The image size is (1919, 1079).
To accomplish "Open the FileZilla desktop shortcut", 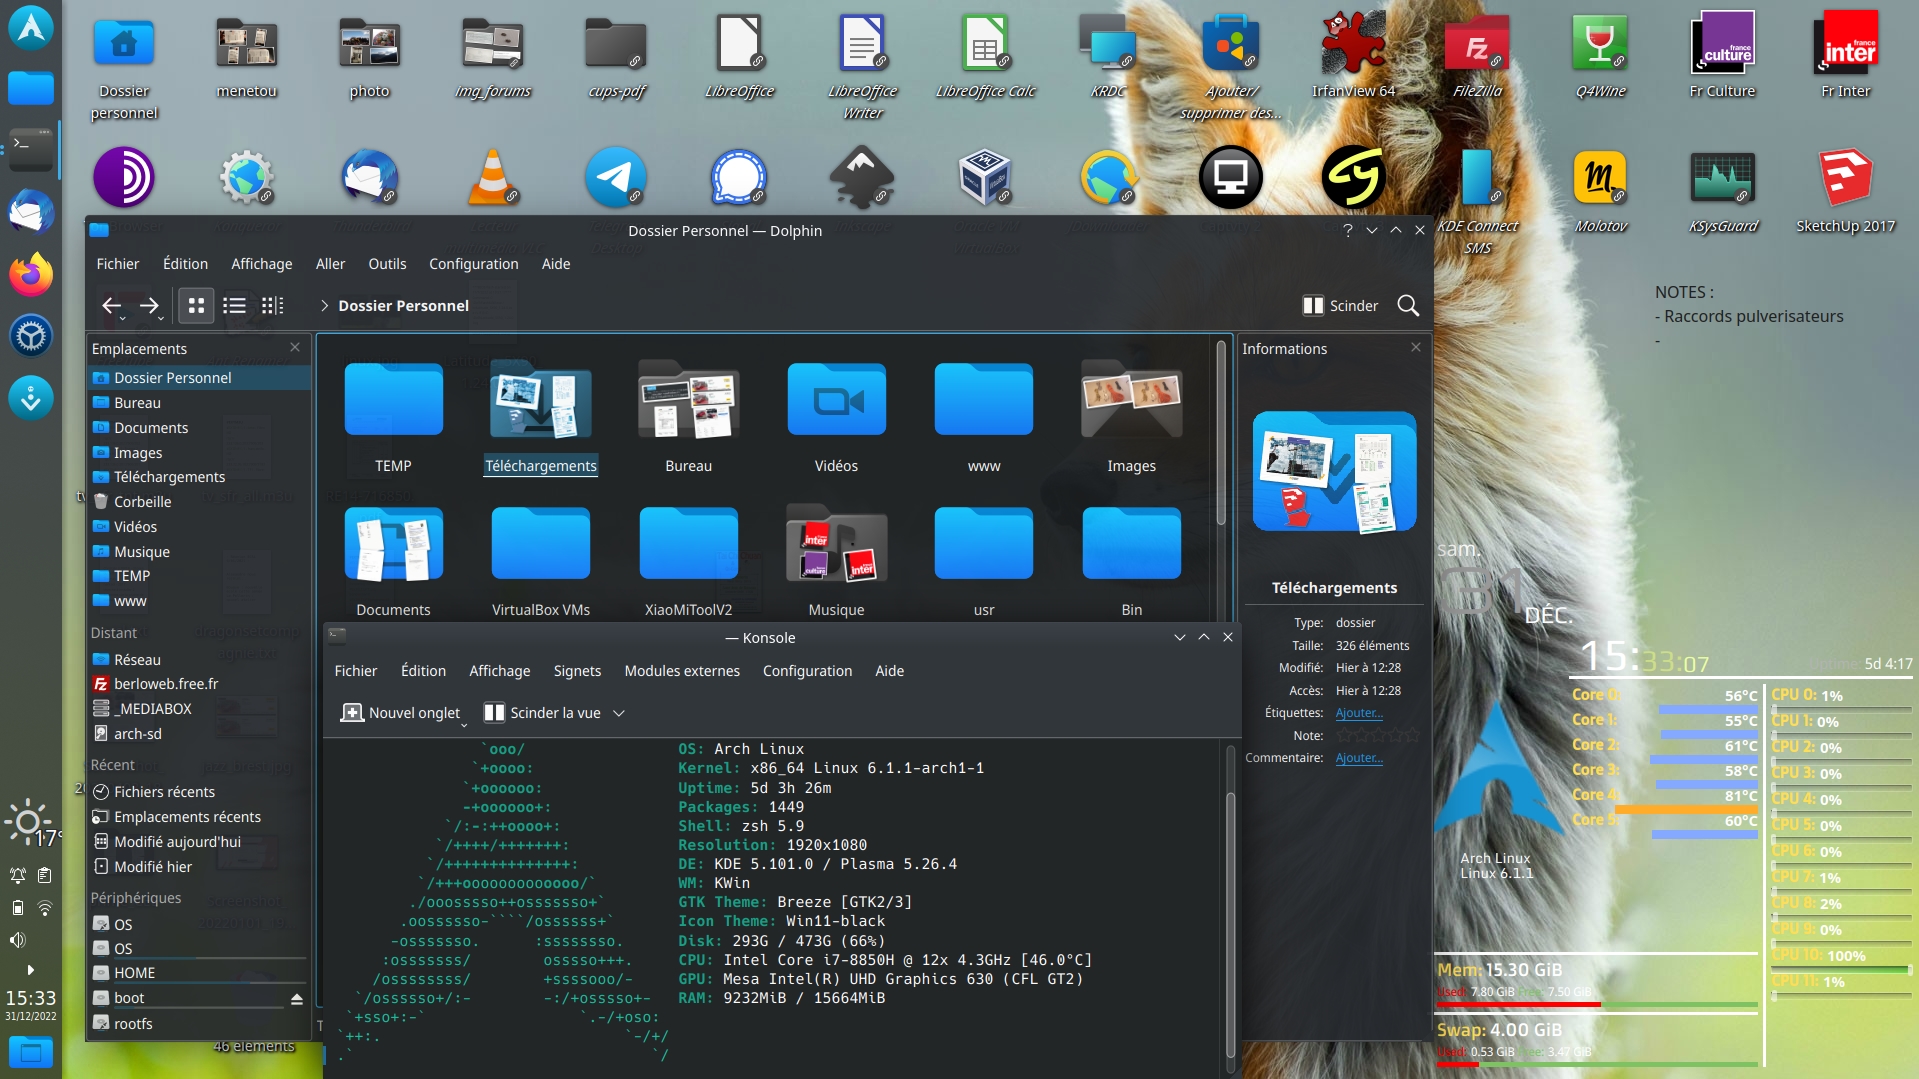I will point(1477,45).
